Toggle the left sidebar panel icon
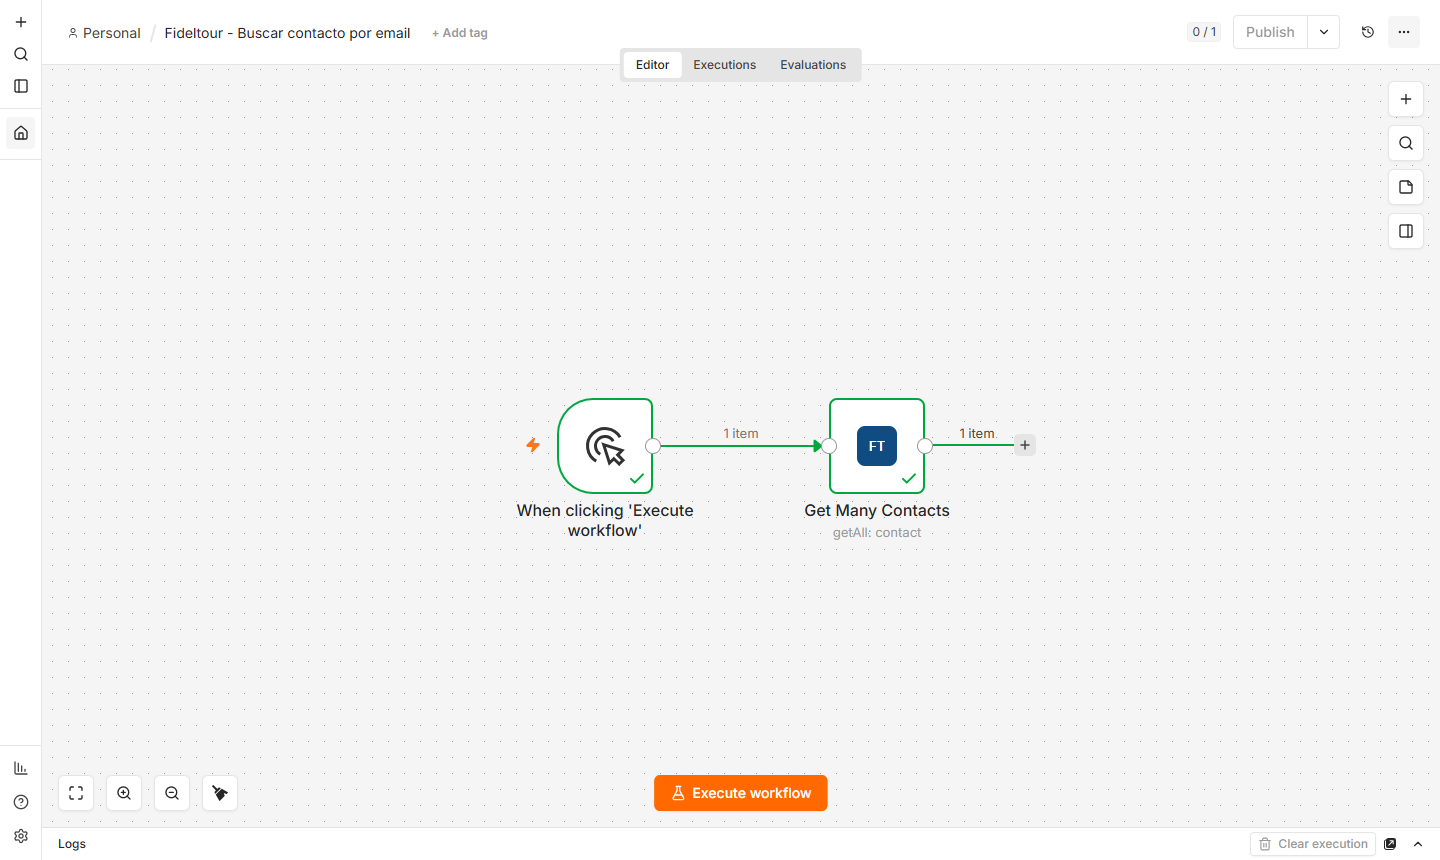 (21, 86)
